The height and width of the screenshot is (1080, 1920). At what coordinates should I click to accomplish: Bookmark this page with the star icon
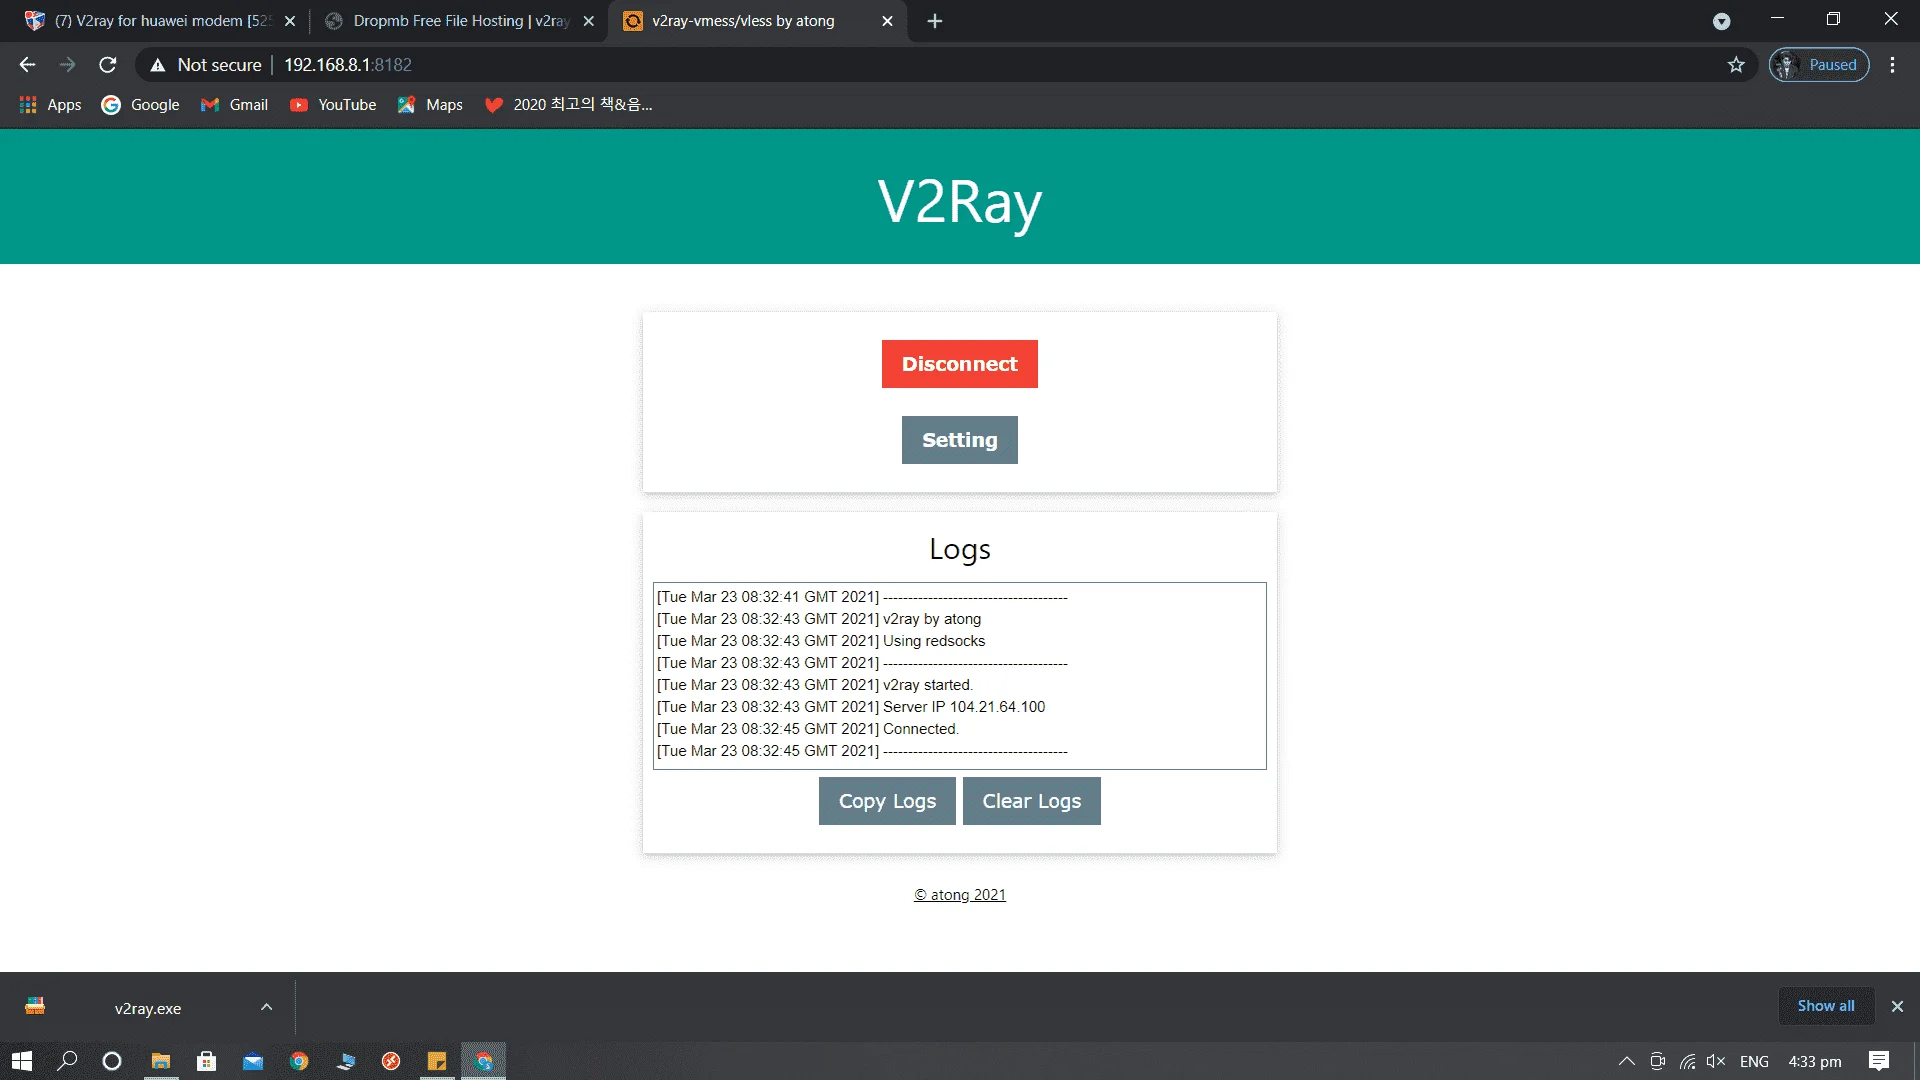pyautogui.click(x=1736, y=65)
